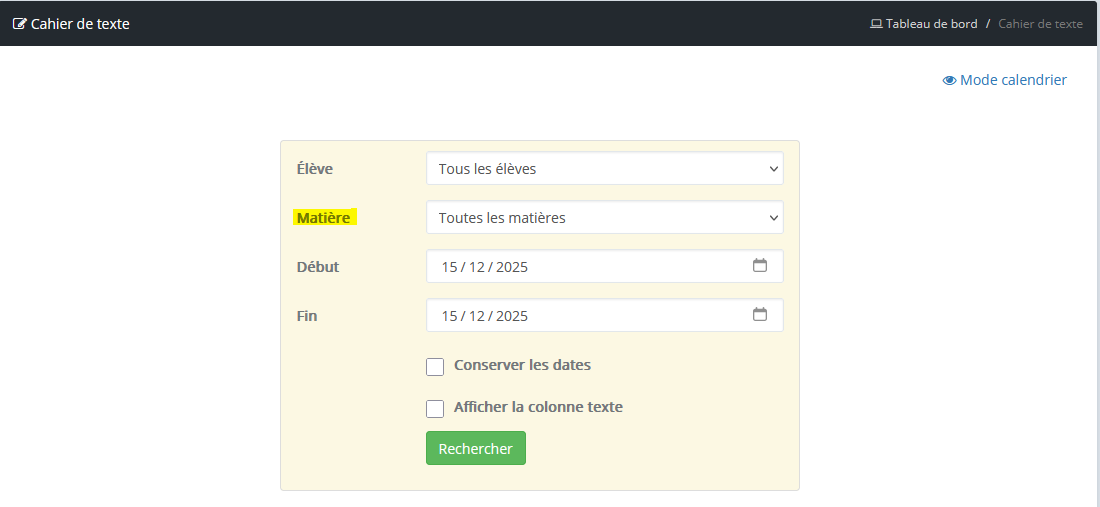Click the Cahier de texte breadcrumb item

tap(1040, 24)
